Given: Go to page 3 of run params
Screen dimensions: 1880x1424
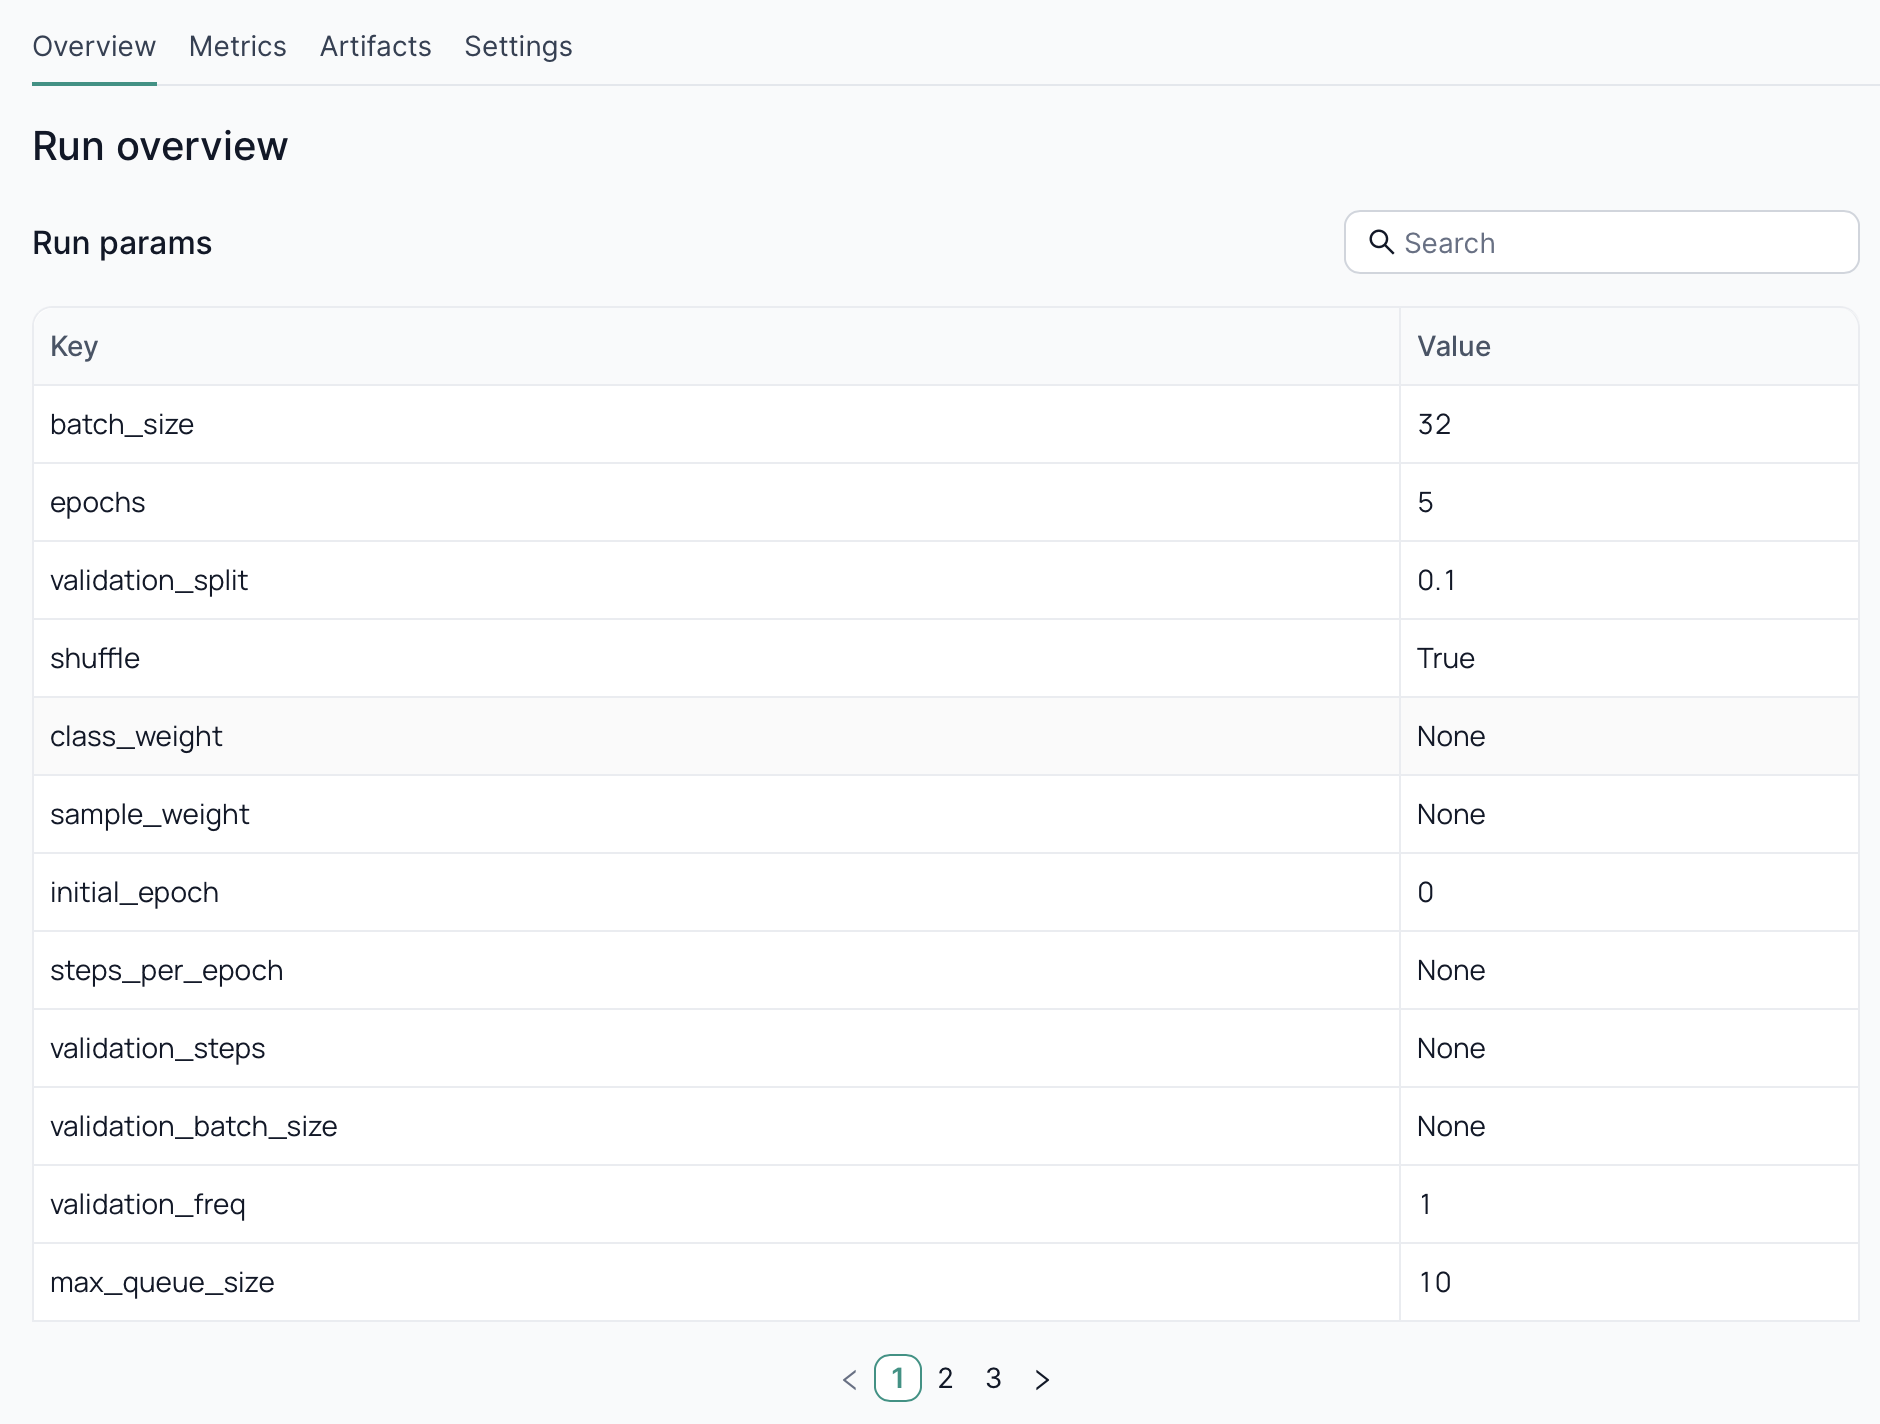Looking at the screenshot, I should tap(994, 1378).
